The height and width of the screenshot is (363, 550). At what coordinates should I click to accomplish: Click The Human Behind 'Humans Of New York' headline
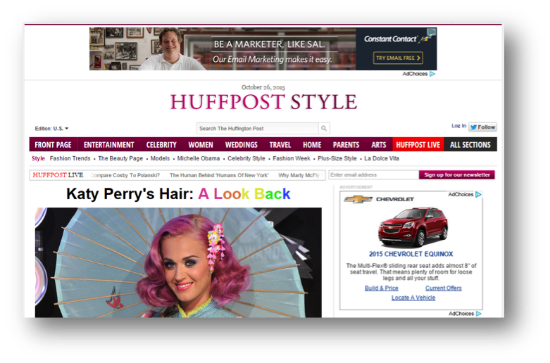pyautogui.click(x=219, y=175)
